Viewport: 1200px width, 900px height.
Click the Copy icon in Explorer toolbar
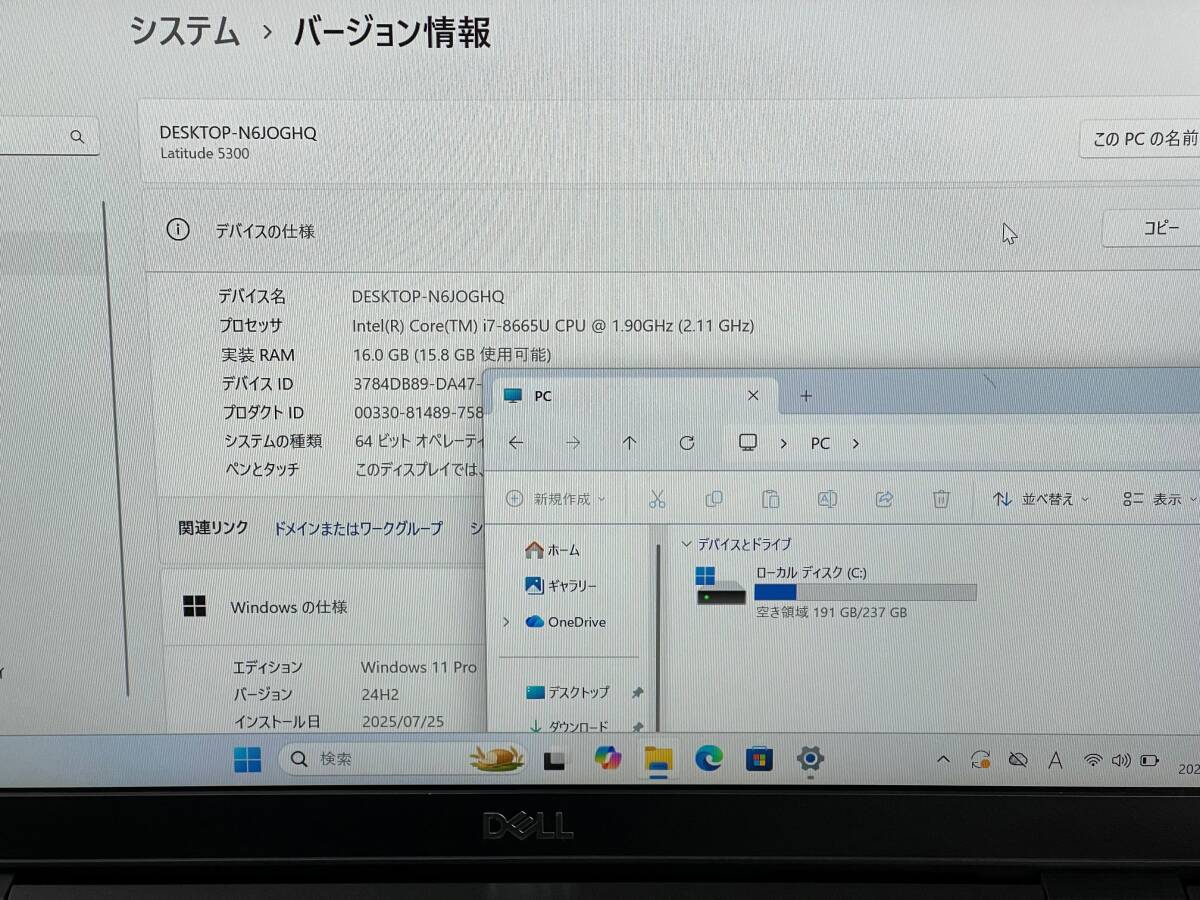713,498
